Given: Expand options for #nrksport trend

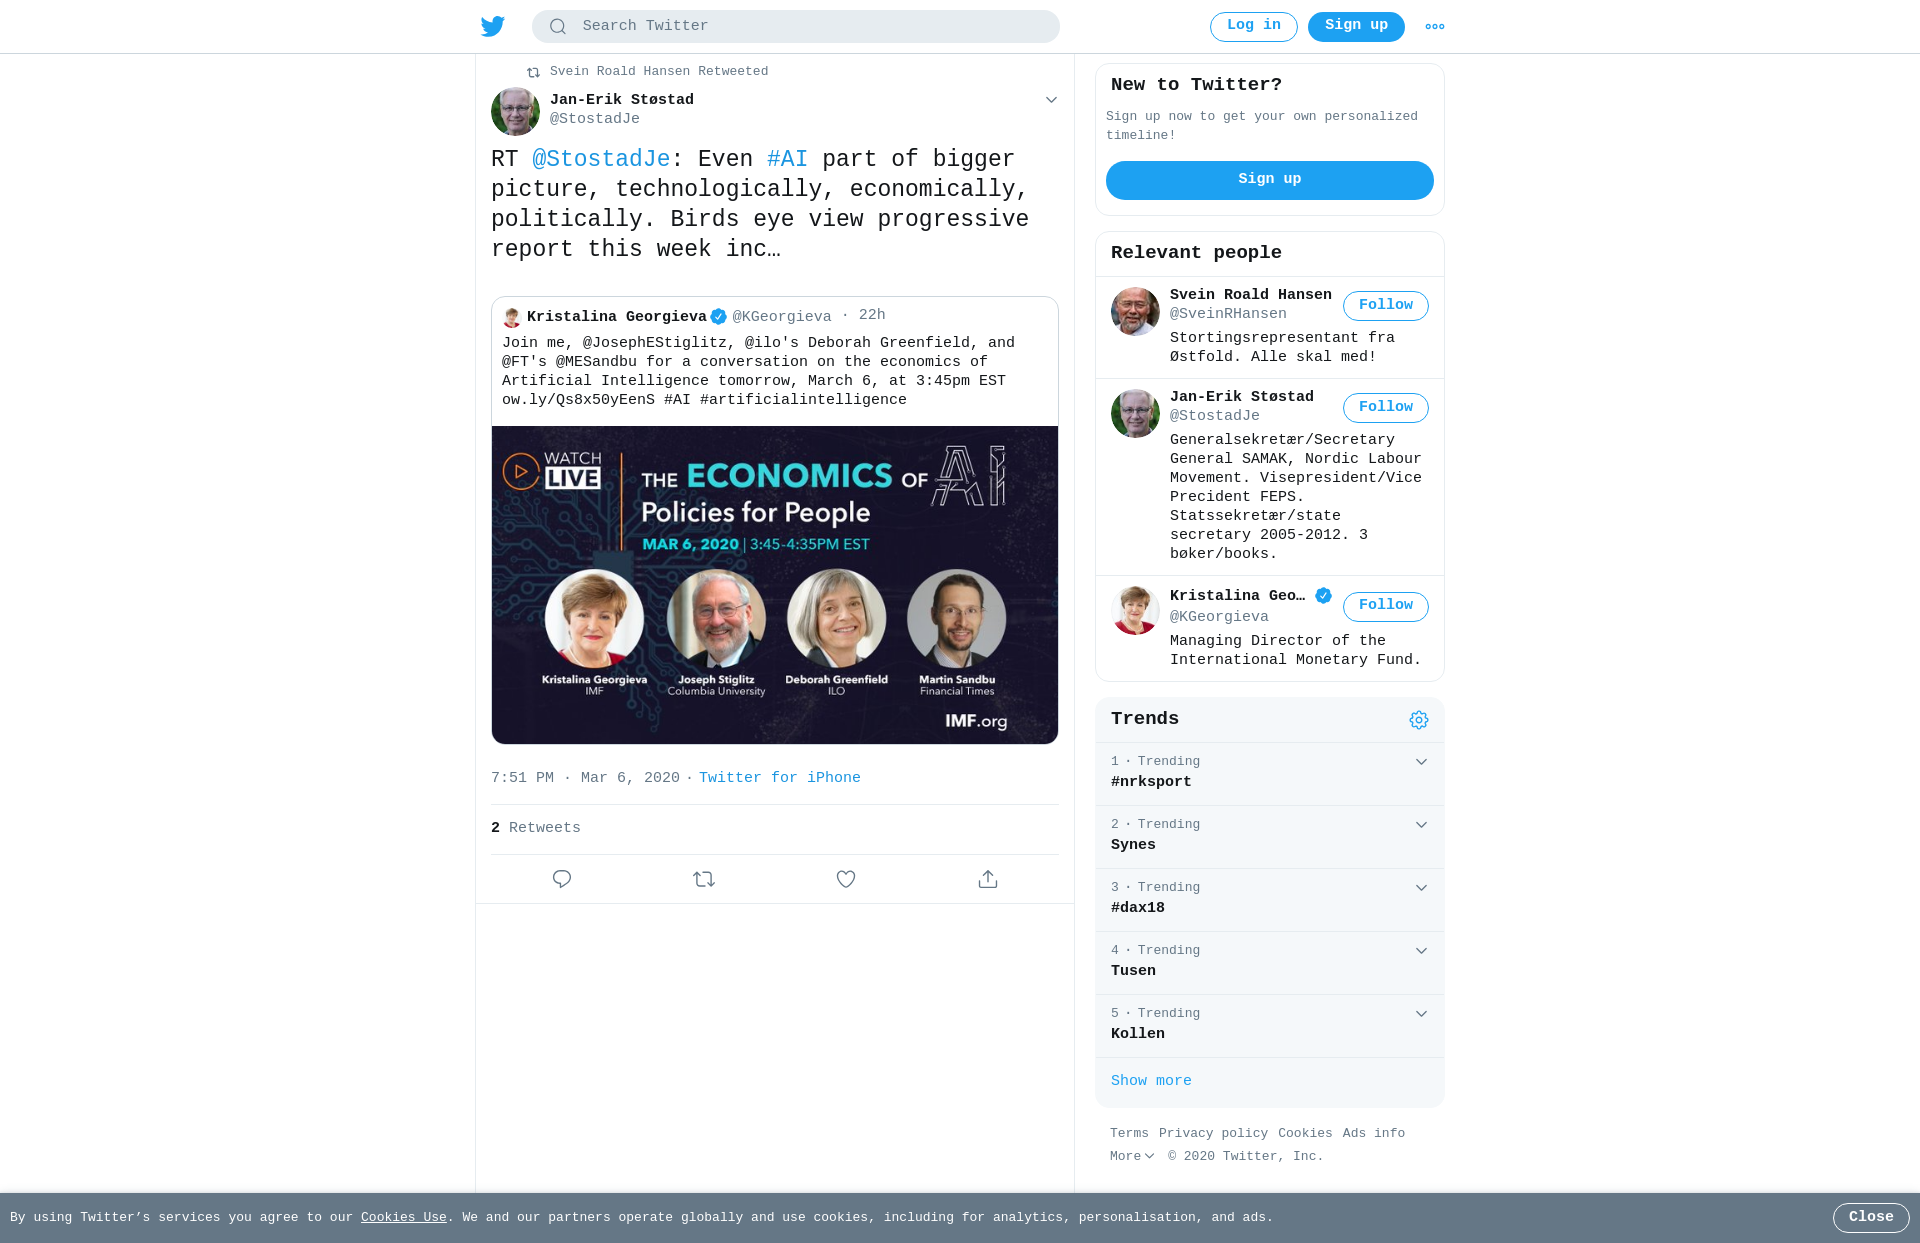Looking at the screenshot, I should pyautogui.click(x=1421, y=762).
